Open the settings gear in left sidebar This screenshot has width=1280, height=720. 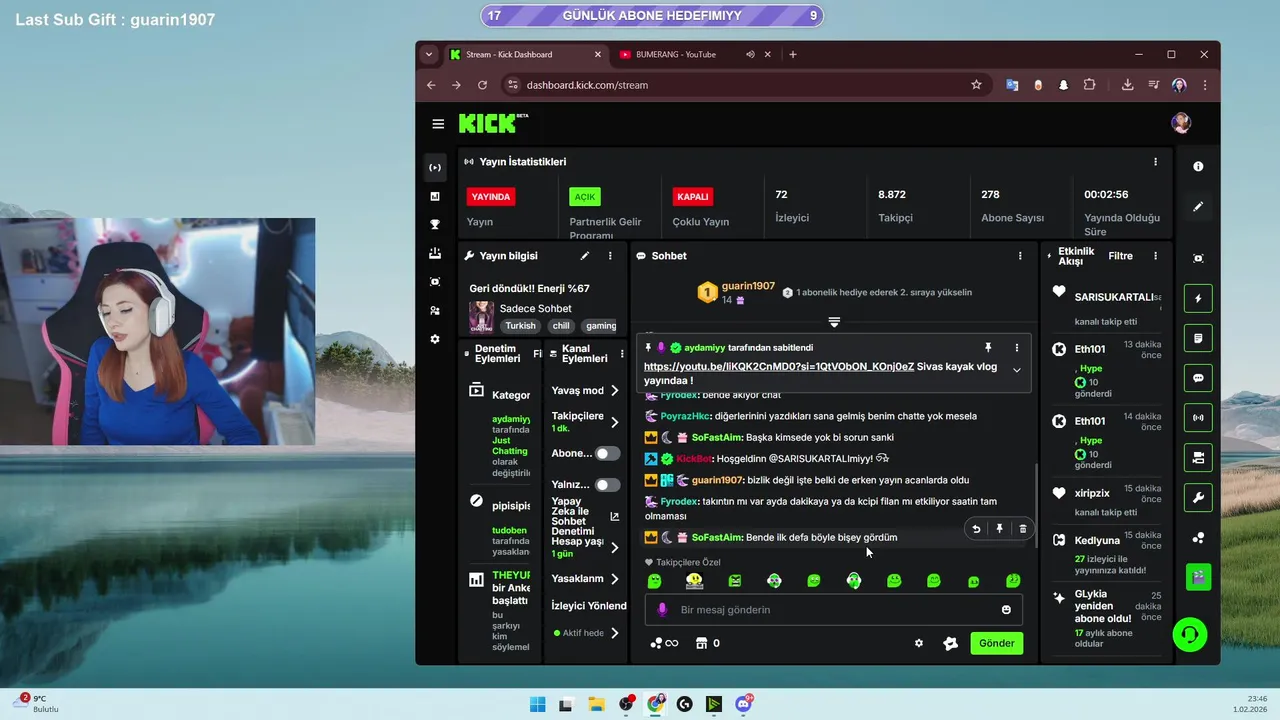(x=435, y=339)
